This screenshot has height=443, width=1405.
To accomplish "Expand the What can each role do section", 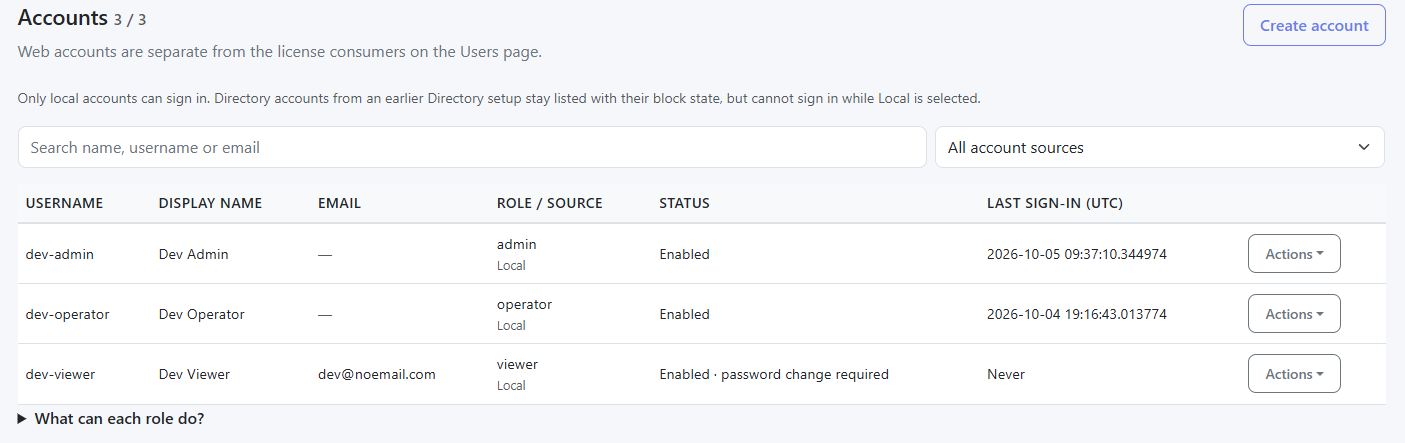I will coord(111,419).
